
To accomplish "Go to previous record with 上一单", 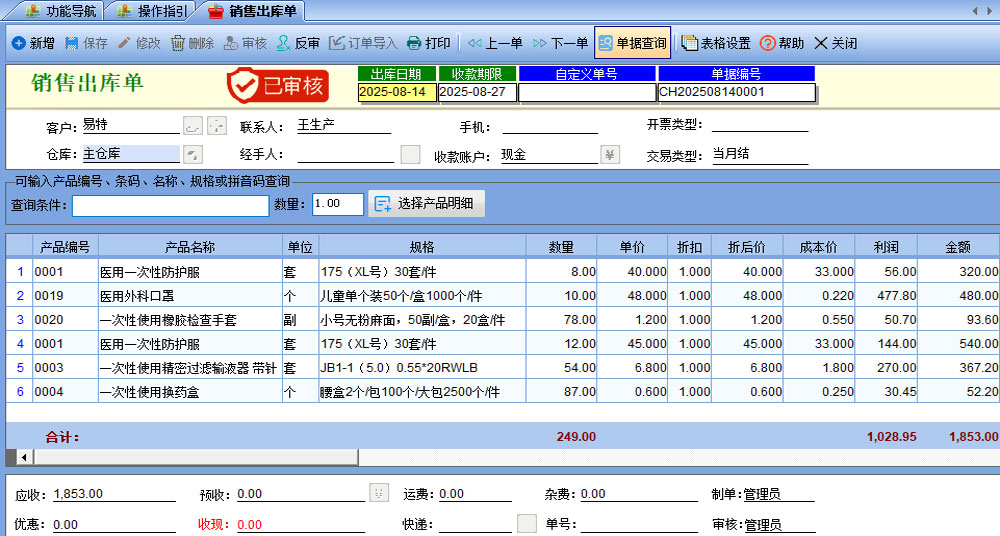I will point(495,43).
